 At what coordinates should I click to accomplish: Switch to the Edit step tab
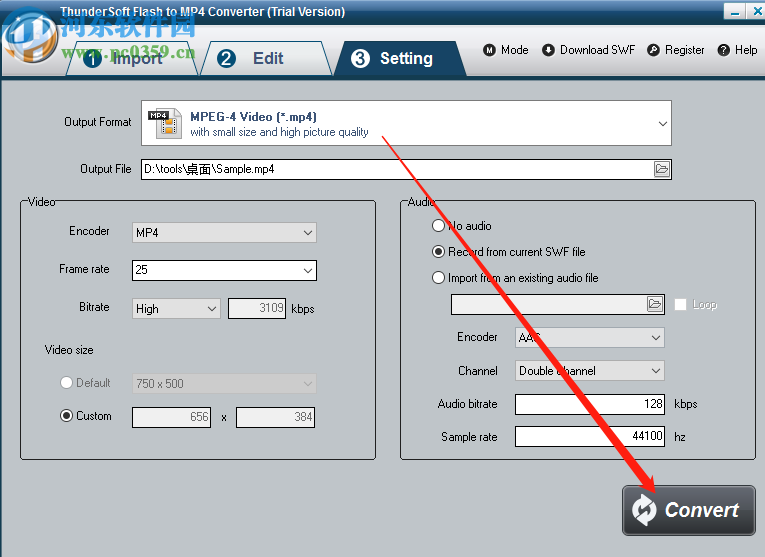(266, 59)
